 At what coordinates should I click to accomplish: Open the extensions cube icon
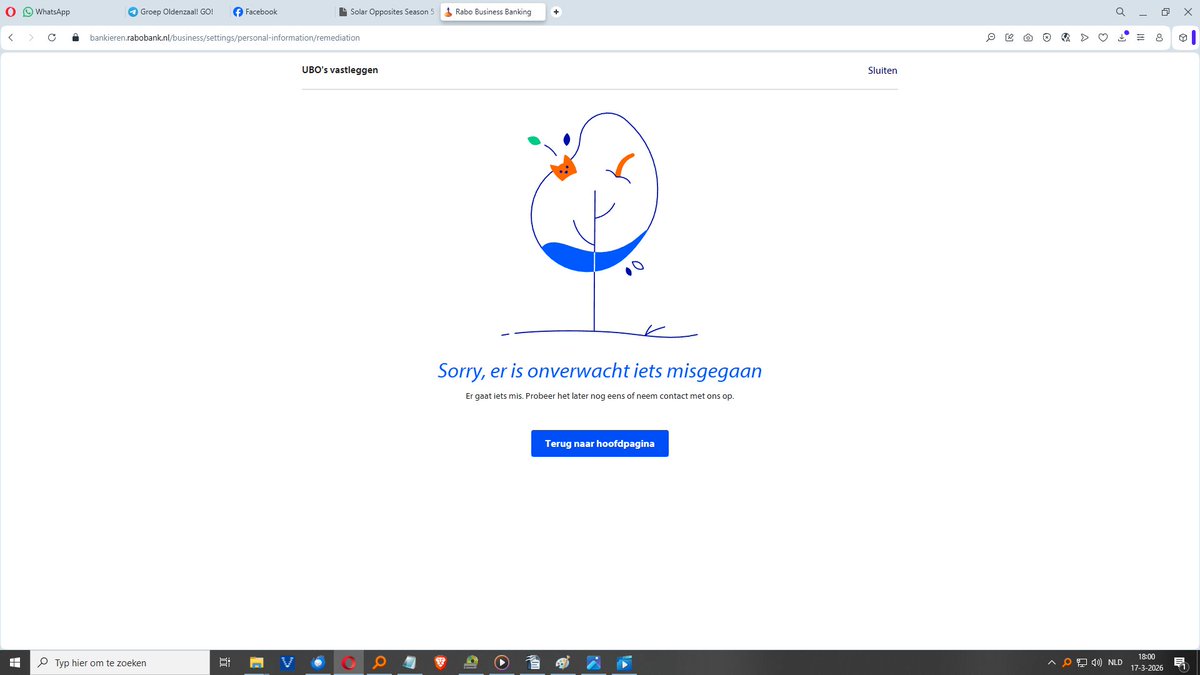pyautogui.click(x=1182, y=37)
